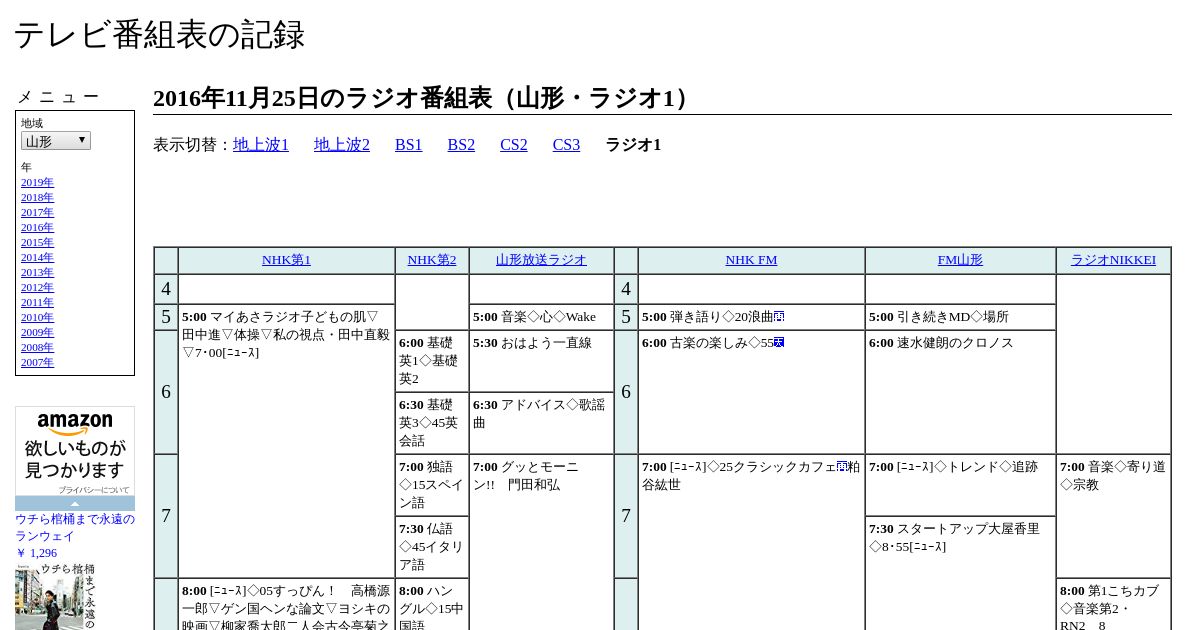
Task: View the 2010年 listings
Action: (37, 318)
